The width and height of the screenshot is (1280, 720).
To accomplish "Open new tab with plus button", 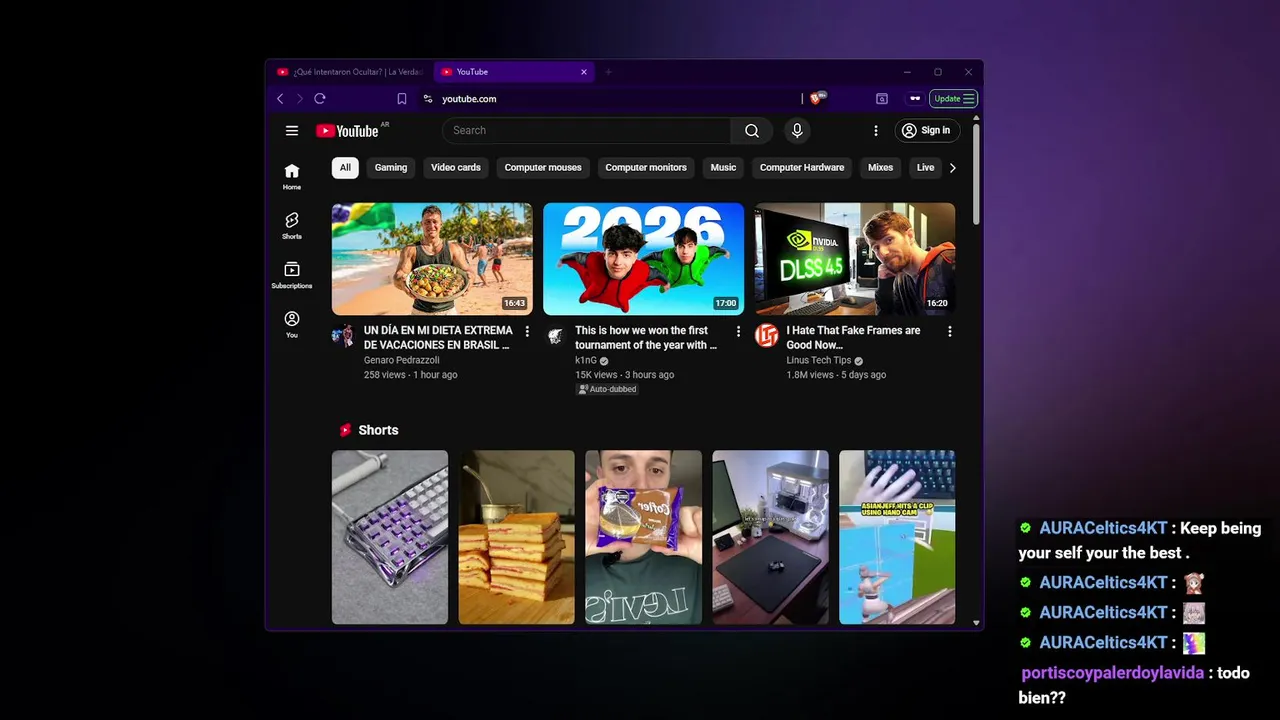I will tap(608, 72).
